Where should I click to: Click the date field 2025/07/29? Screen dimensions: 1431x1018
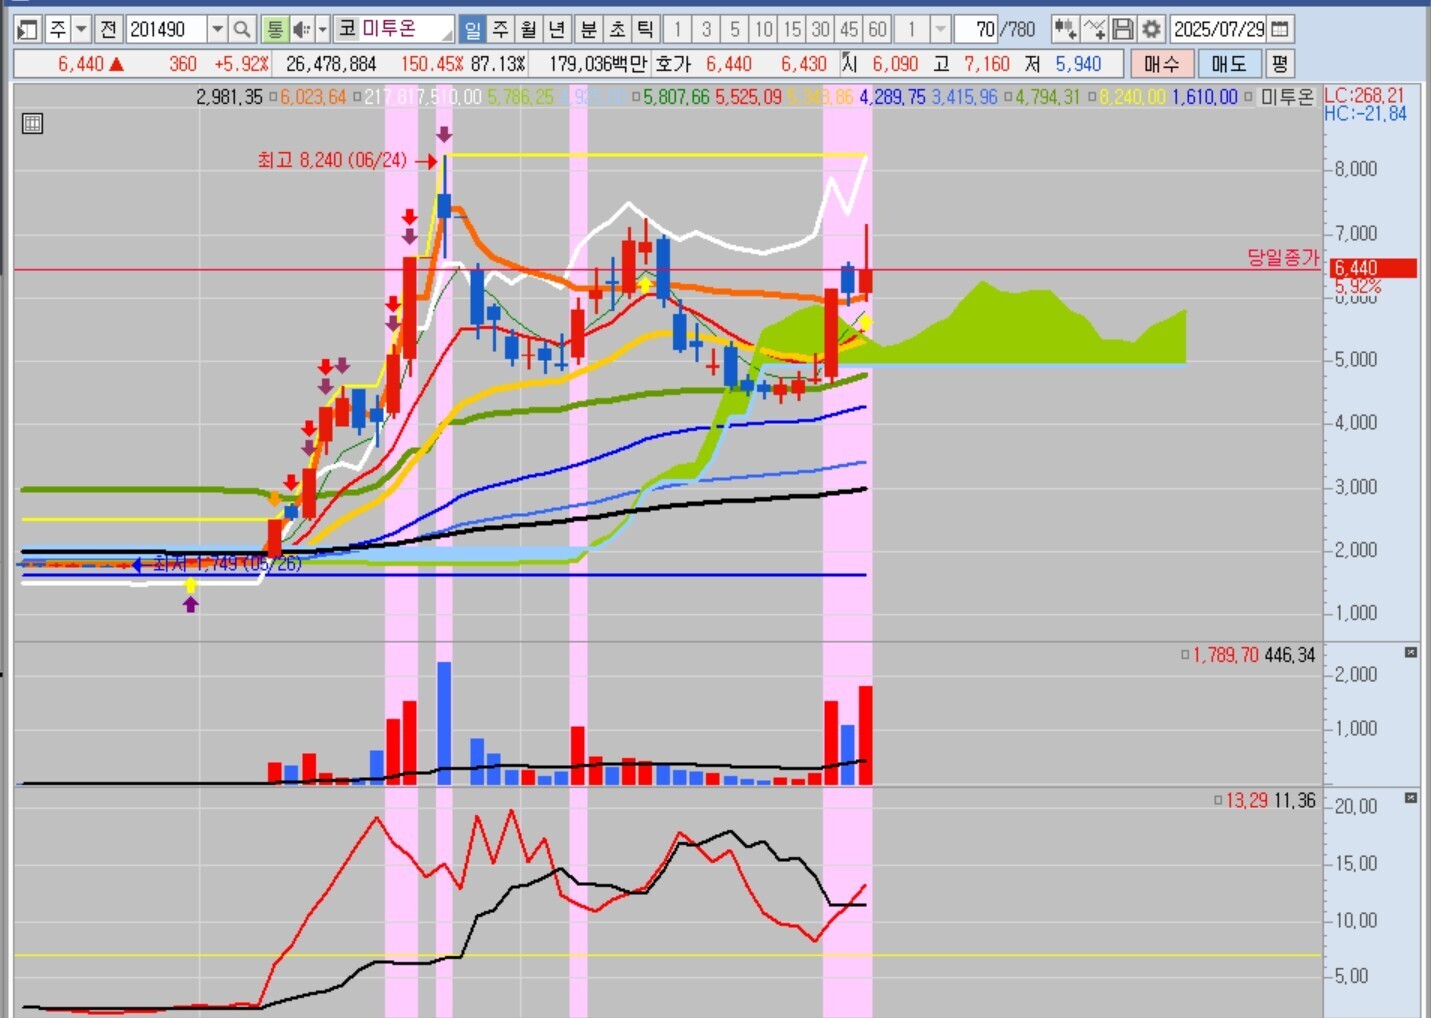tap(1219, 29)
